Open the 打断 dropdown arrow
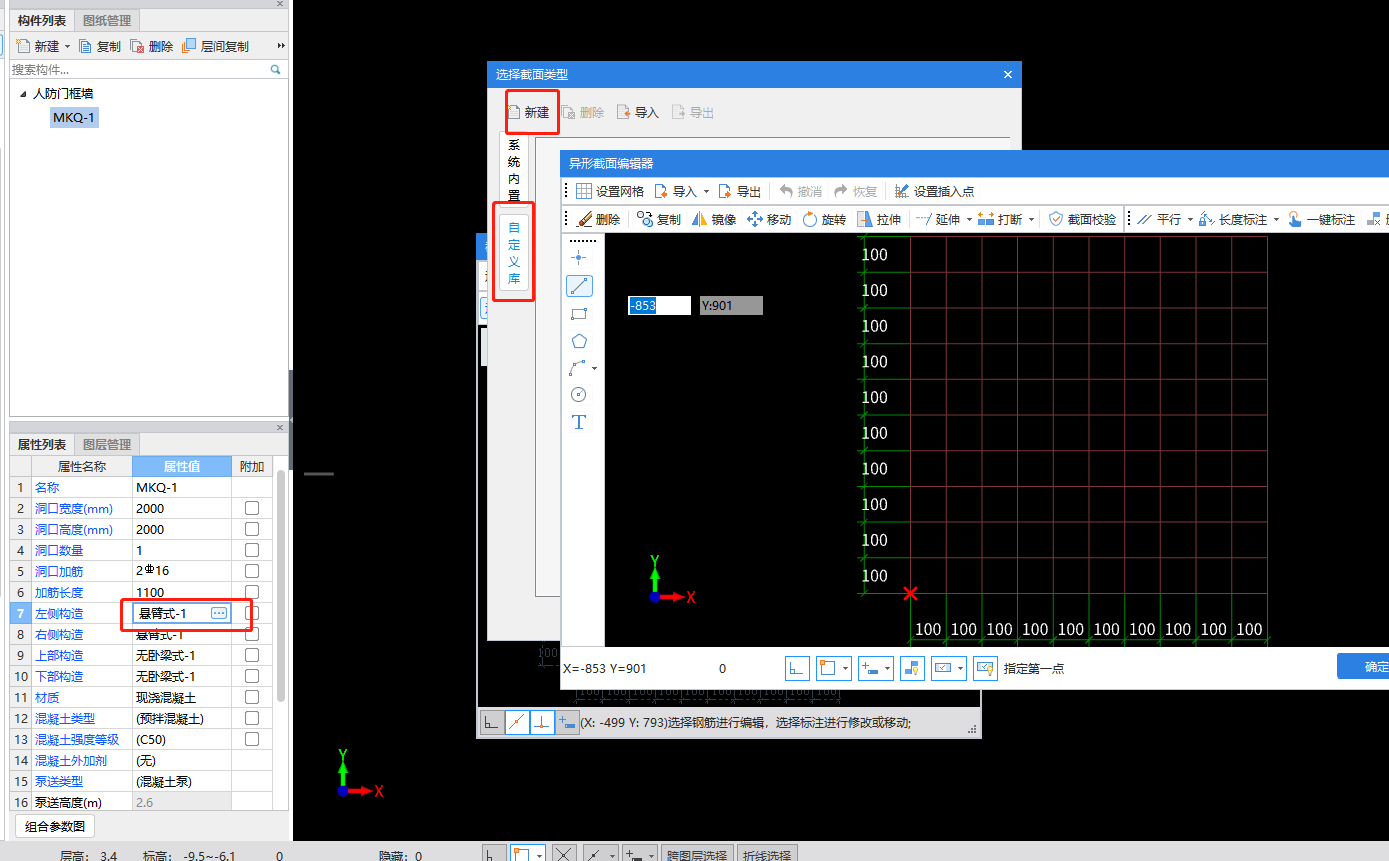This screenshot has width=1389, height=861. 1031,219
